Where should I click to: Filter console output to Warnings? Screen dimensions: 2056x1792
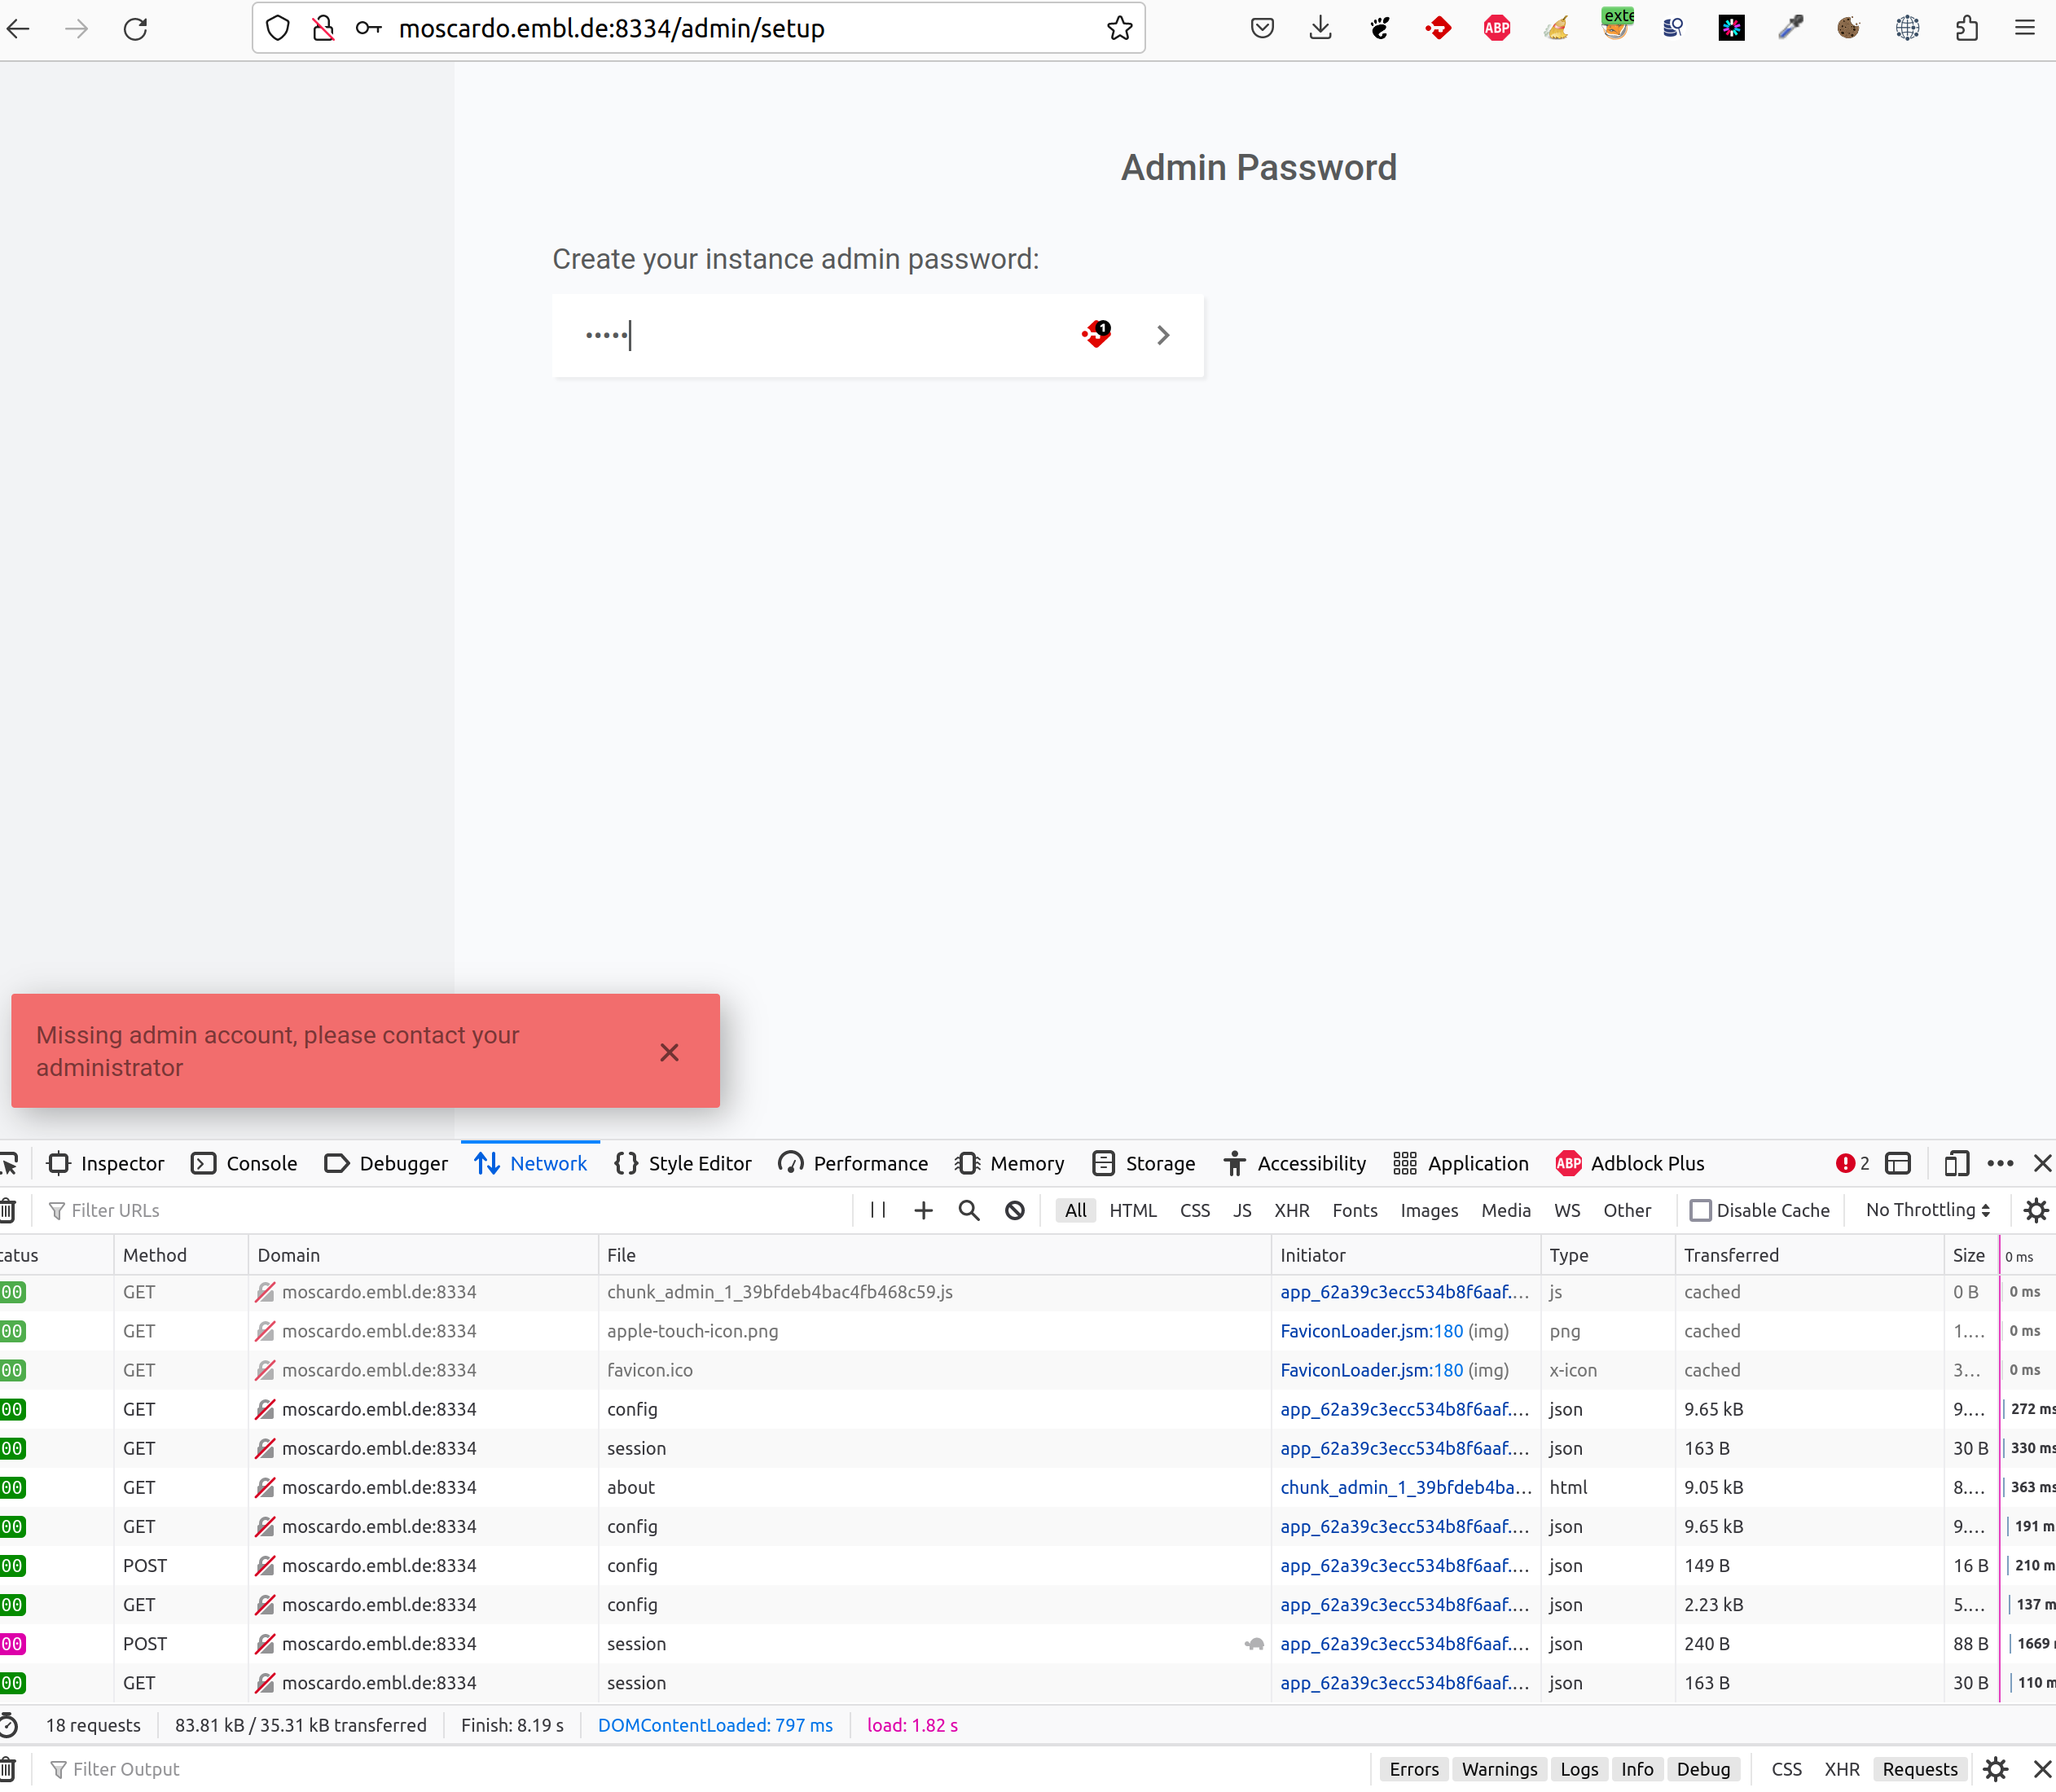tap(1498, 1768)
